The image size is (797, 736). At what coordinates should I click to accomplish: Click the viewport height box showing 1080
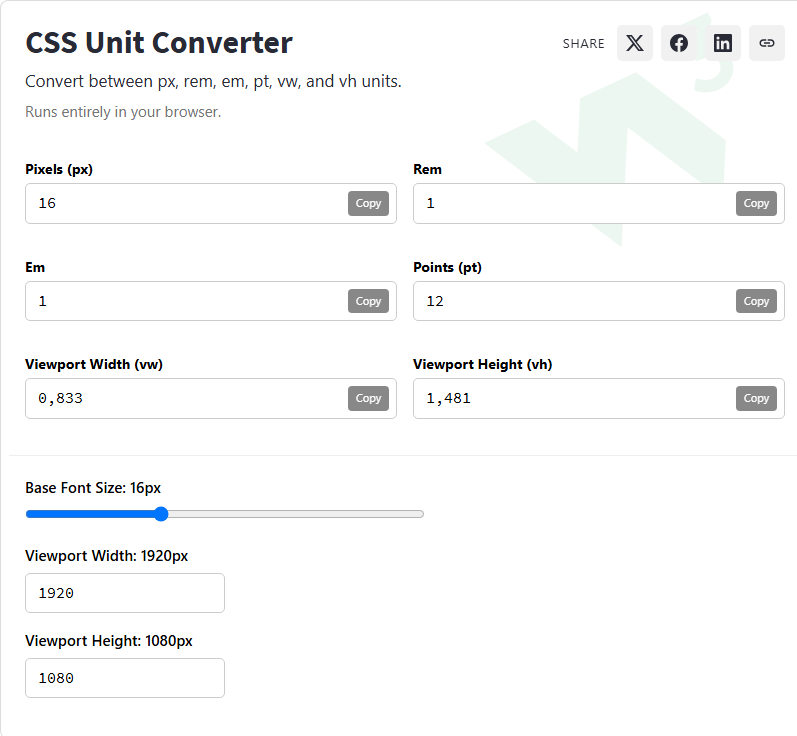pyautogui.click(x=125, y=678)
